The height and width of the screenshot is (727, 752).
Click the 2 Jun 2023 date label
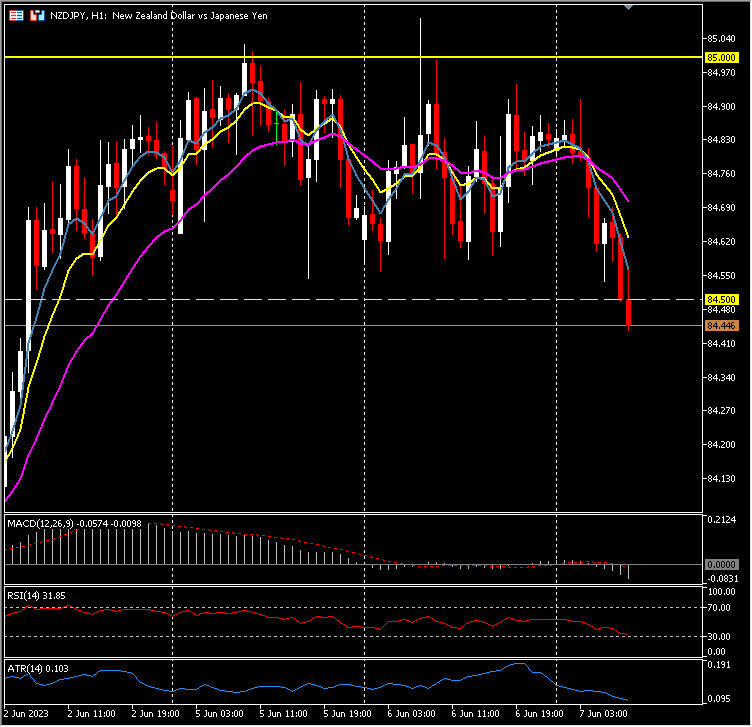point(26,714)
